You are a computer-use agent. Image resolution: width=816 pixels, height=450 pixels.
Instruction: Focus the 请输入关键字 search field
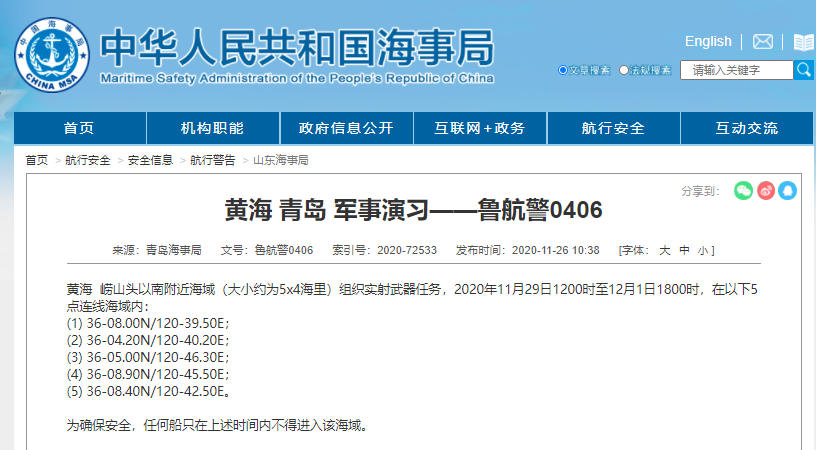(x=737, y=70)
